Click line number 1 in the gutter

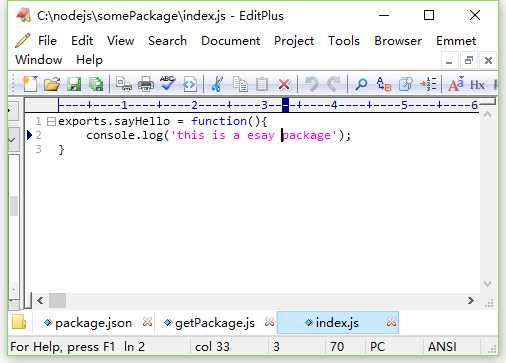pos(38,121)
